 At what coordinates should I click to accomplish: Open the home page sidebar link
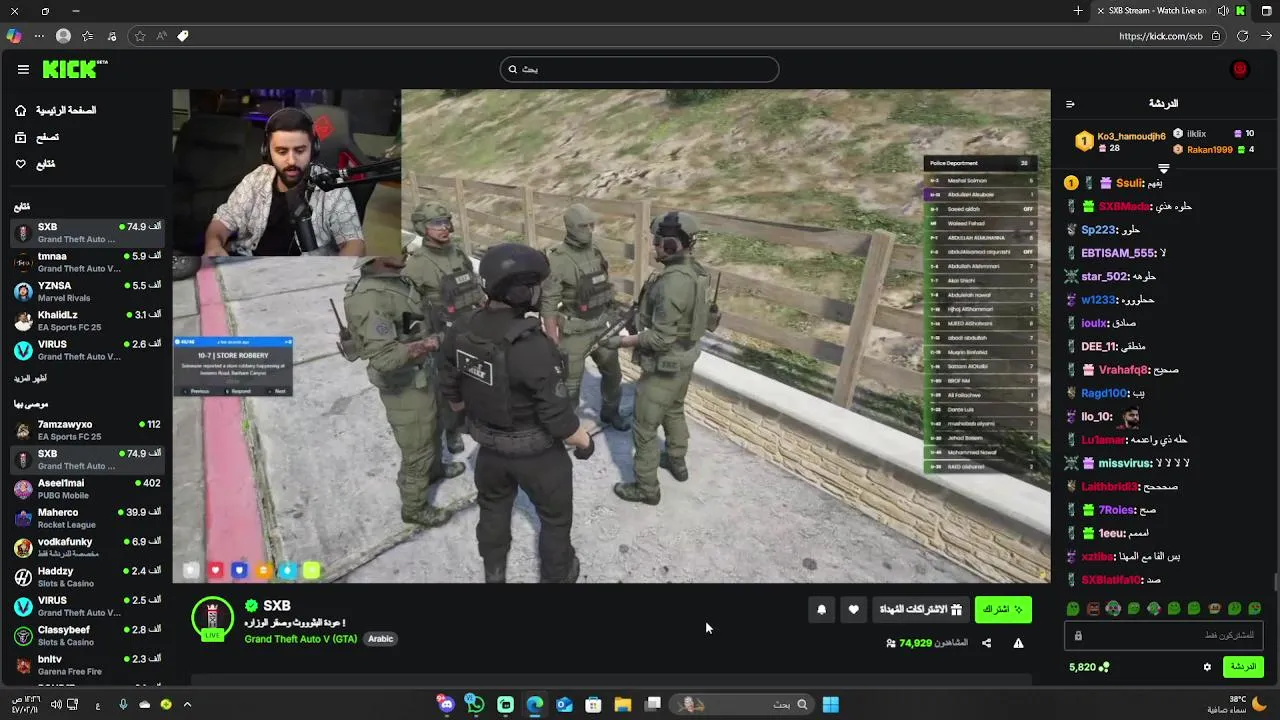click(x=56, y=110)
